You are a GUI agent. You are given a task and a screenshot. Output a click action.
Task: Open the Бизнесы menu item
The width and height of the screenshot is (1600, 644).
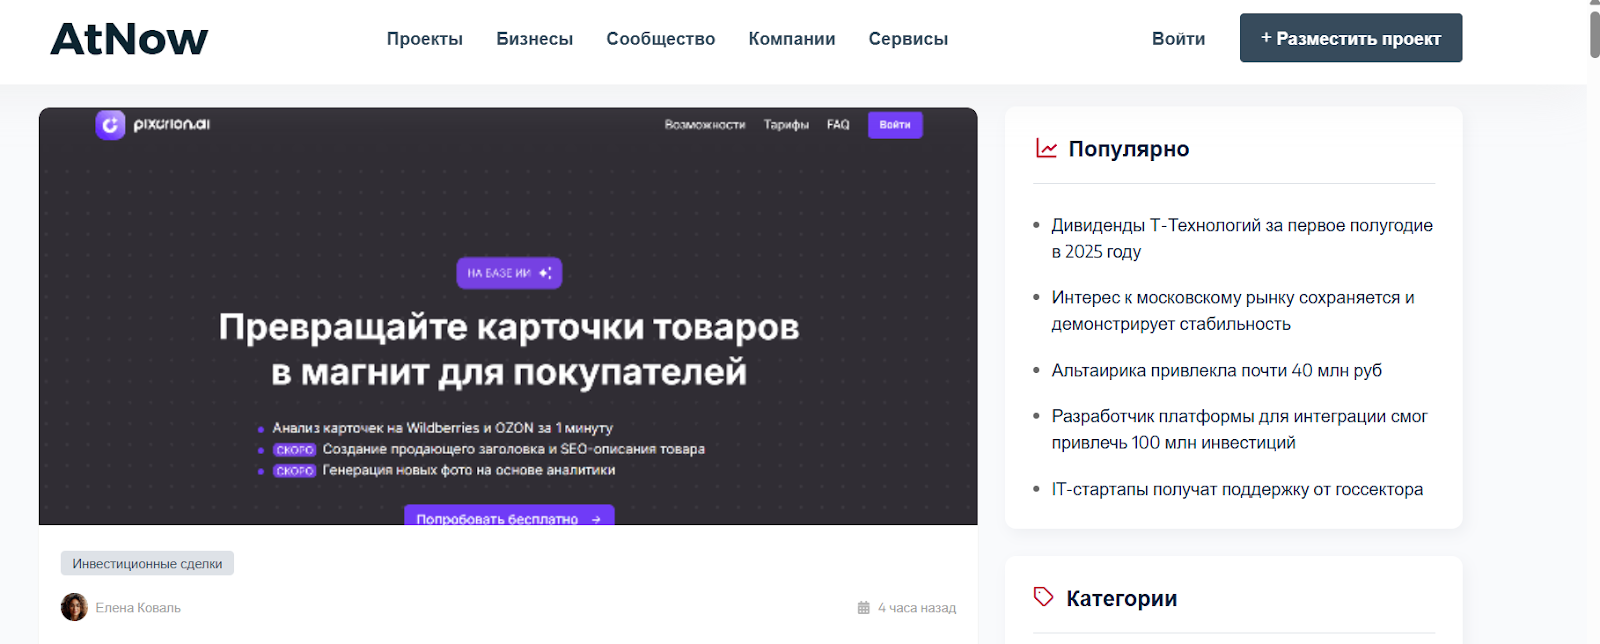click(x=534, y=39)
